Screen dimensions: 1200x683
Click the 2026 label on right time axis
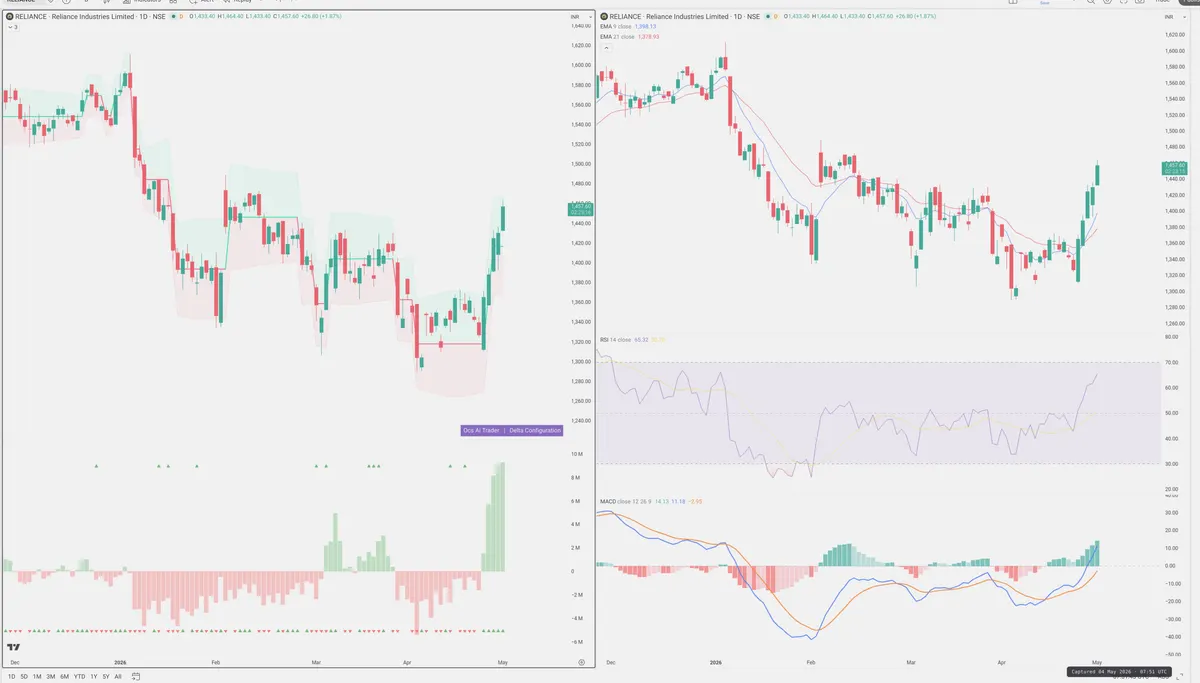pyautogui.click(x=714, y=662)
